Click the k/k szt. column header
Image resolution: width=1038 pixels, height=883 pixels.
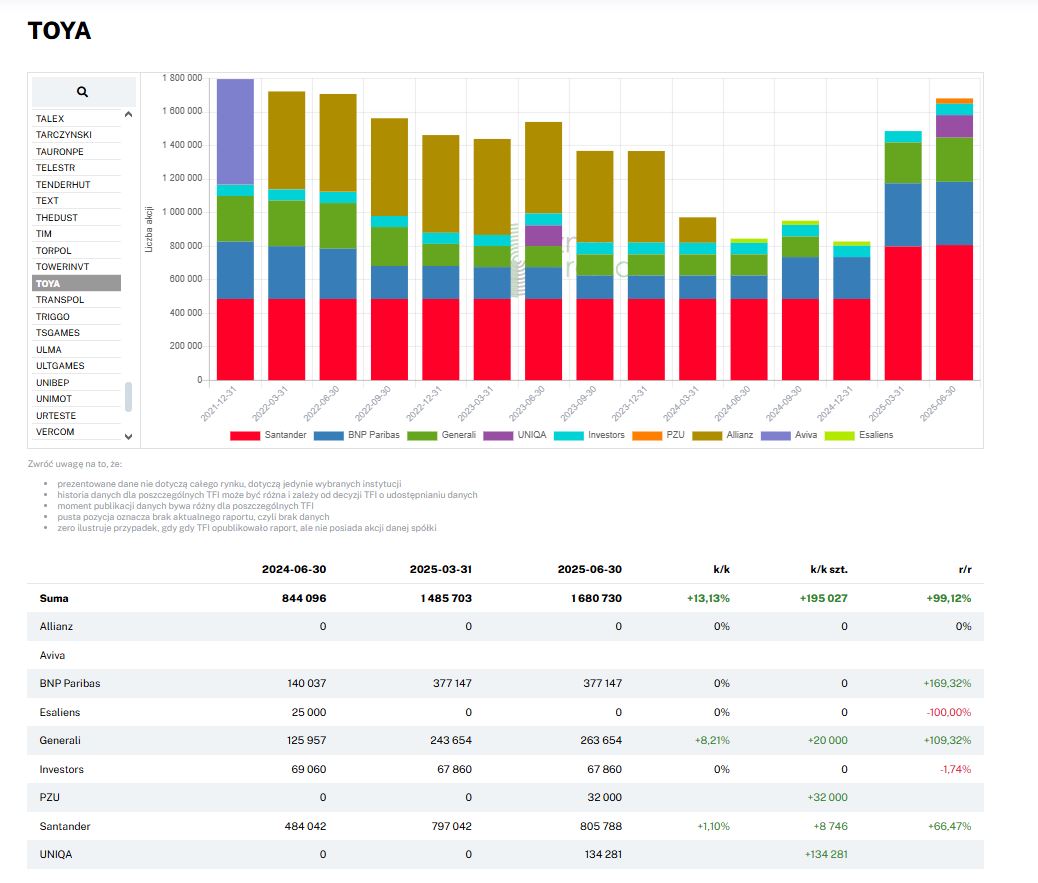point(829,569)
